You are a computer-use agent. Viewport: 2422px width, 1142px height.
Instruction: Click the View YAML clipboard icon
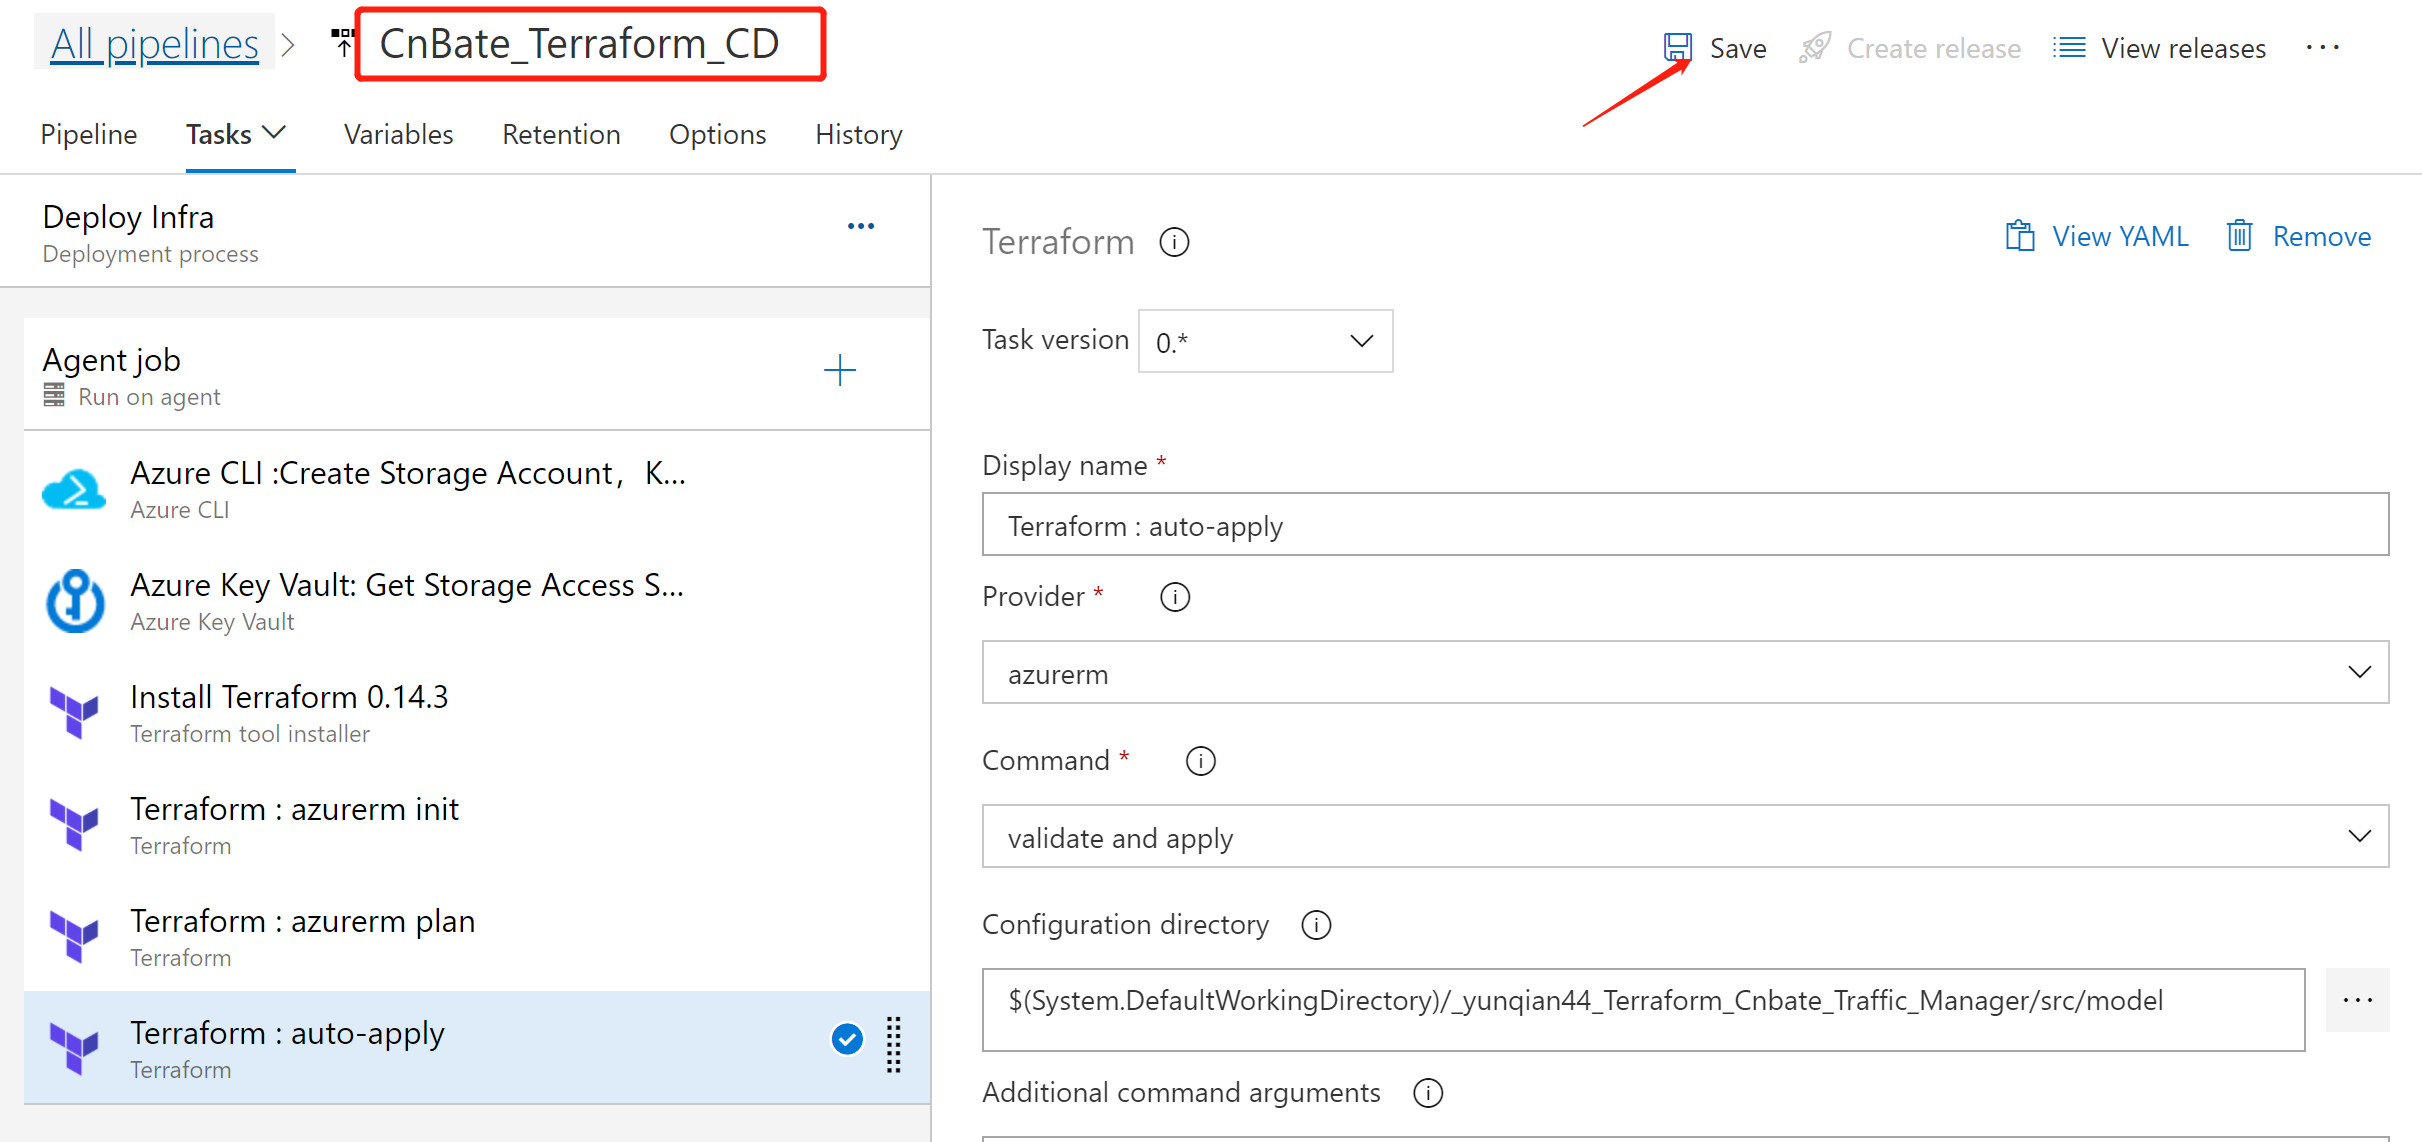2020,236
